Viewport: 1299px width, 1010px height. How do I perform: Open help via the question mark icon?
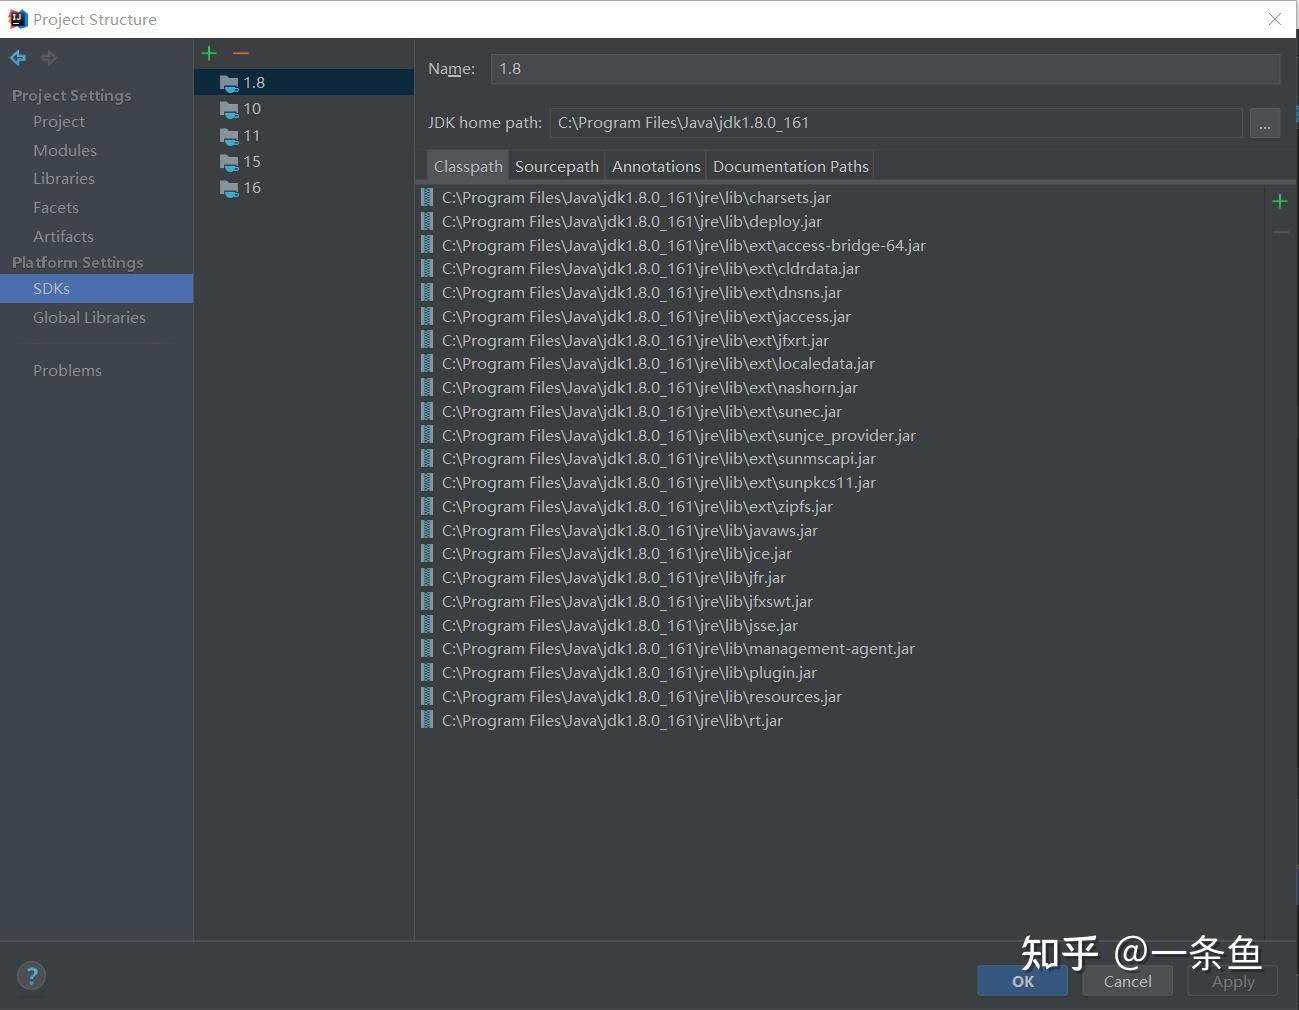click(x=31, y=975)
